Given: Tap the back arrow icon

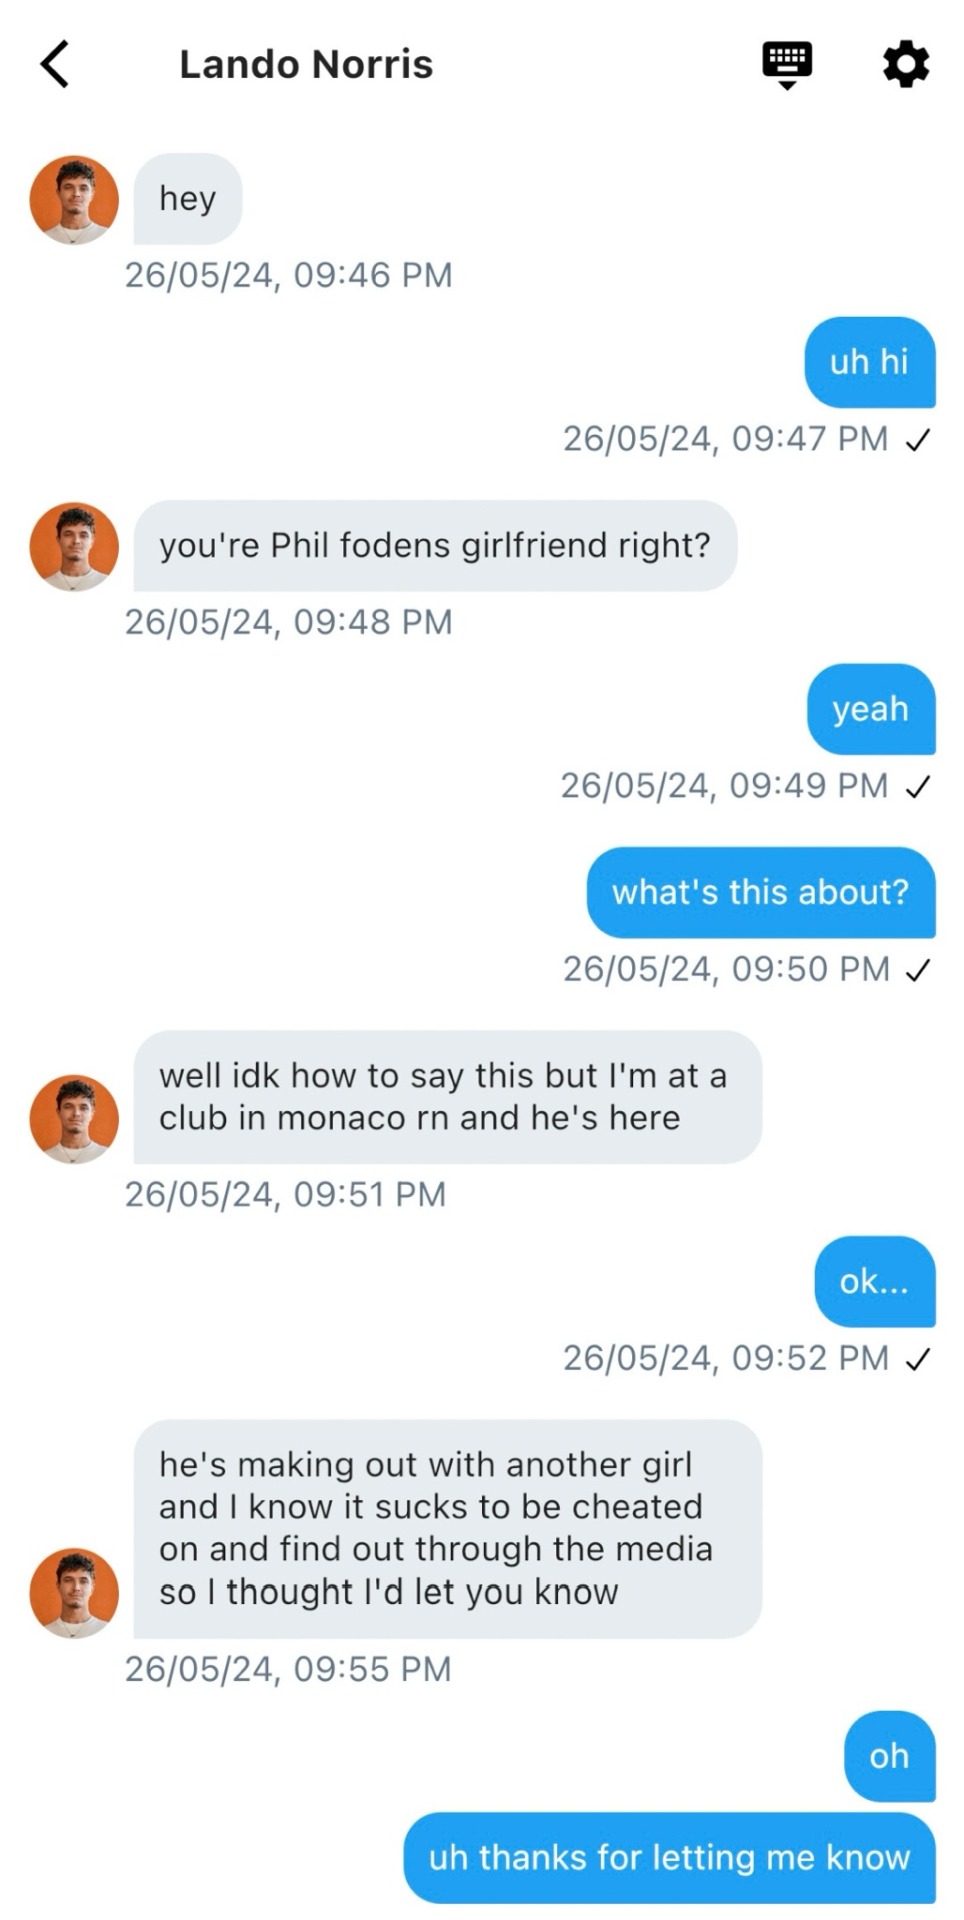Looking at the screenshot, I should pos(56,64).
